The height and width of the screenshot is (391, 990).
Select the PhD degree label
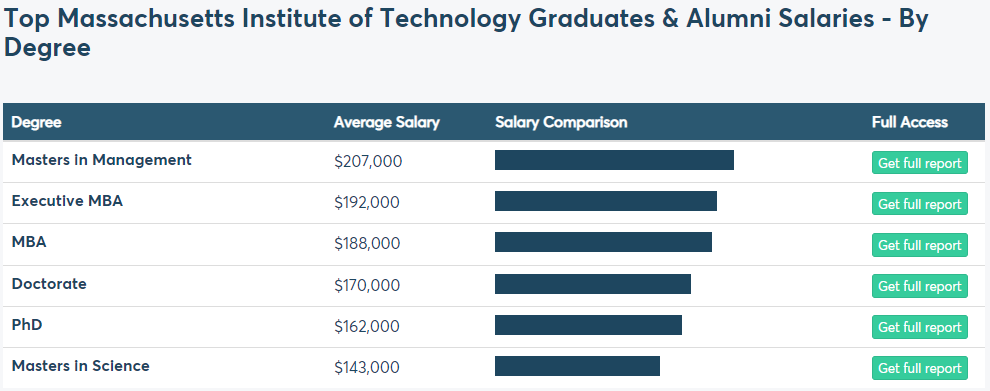coord(27,325)
